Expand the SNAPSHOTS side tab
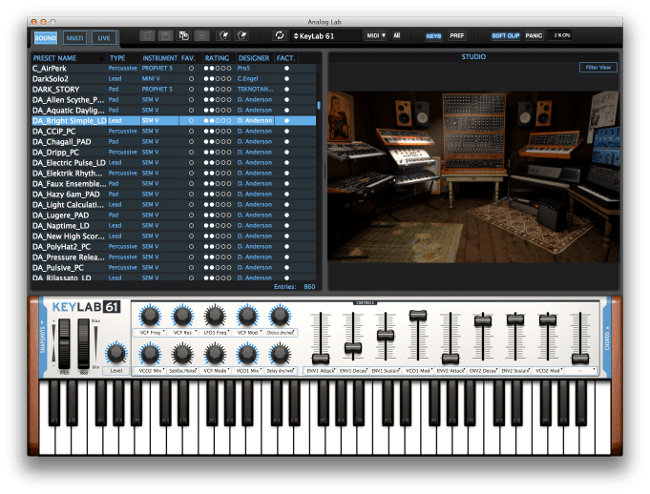The width and height of the screenshot is (650, 494). [x=42, y=336]
